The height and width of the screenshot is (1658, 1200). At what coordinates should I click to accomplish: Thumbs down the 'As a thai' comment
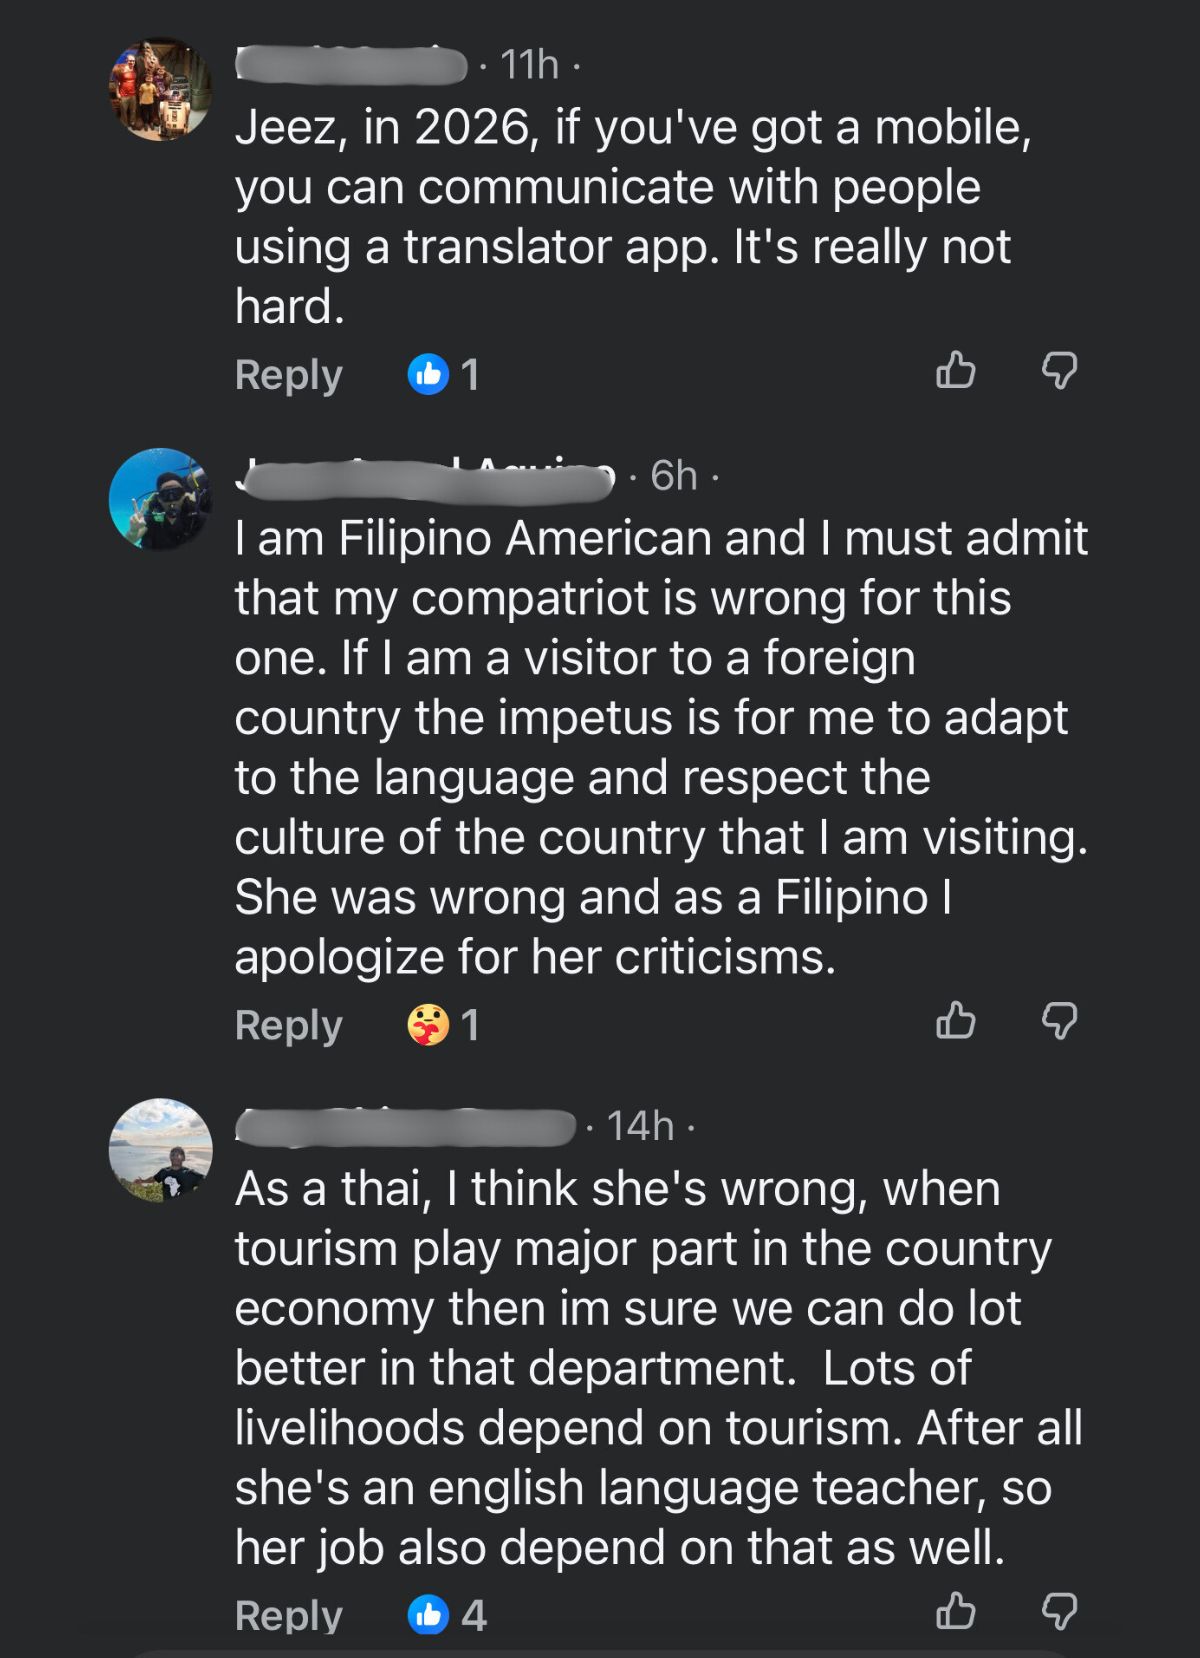coord(1060,1611)
